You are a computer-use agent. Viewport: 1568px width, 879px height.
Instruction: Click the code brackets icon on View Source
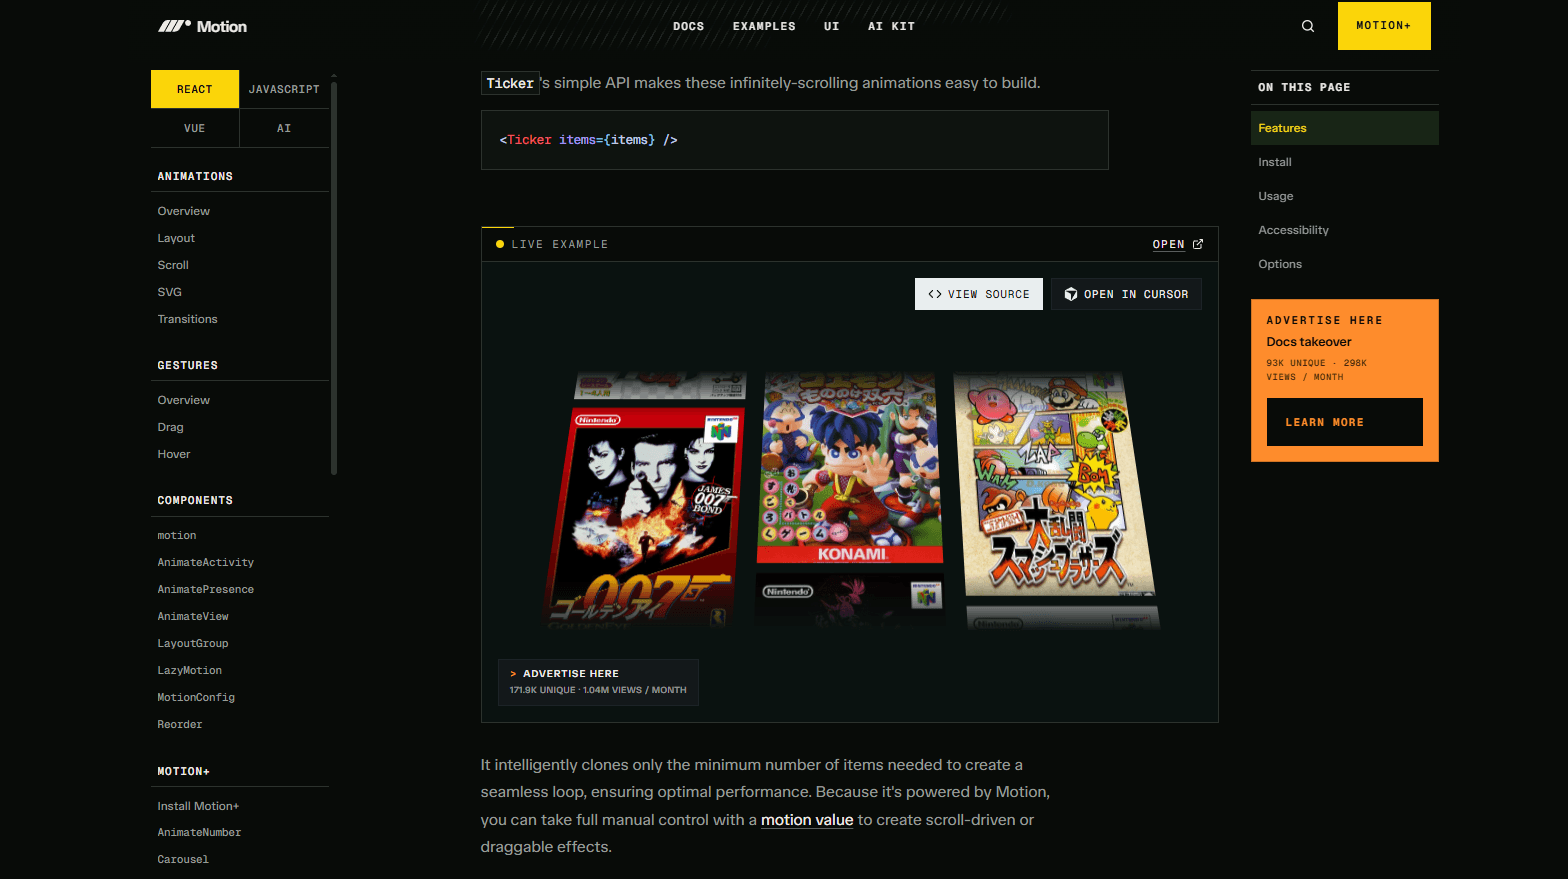click(x=935, y=294)
